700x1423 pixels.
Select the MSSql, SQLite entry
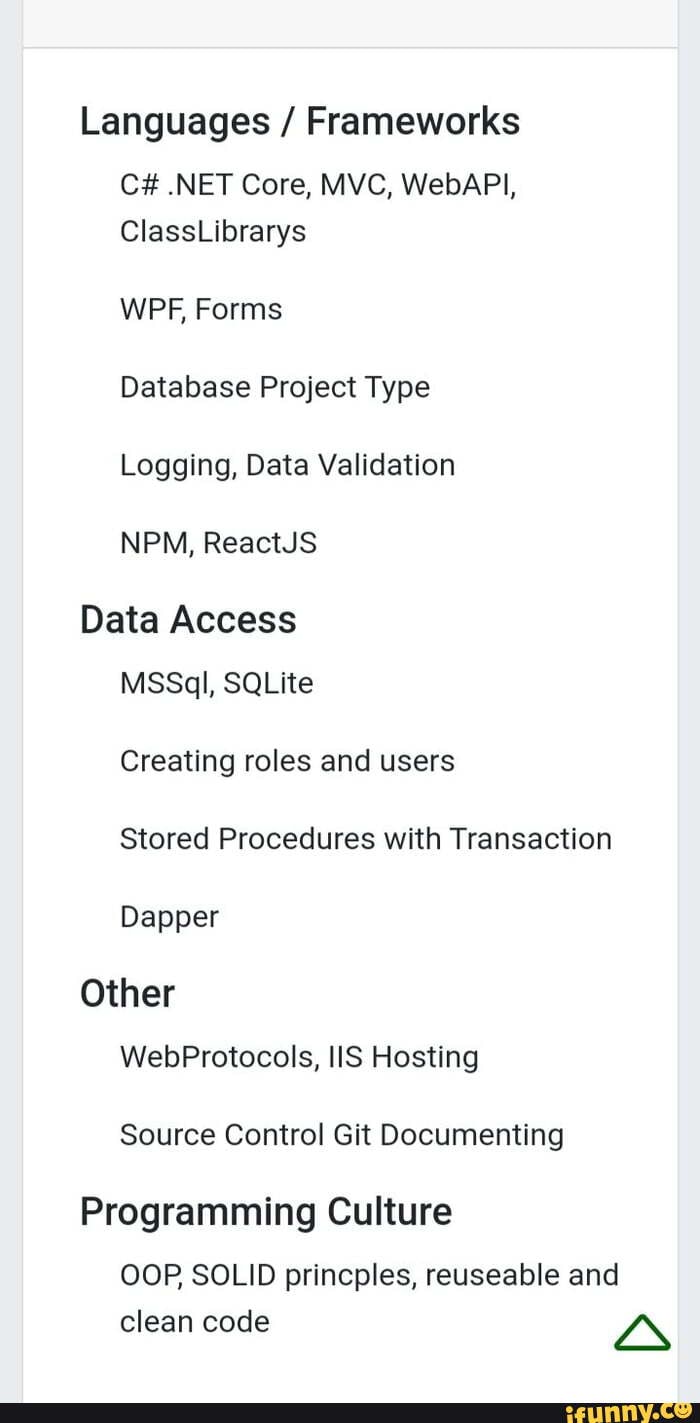point(217,684)
